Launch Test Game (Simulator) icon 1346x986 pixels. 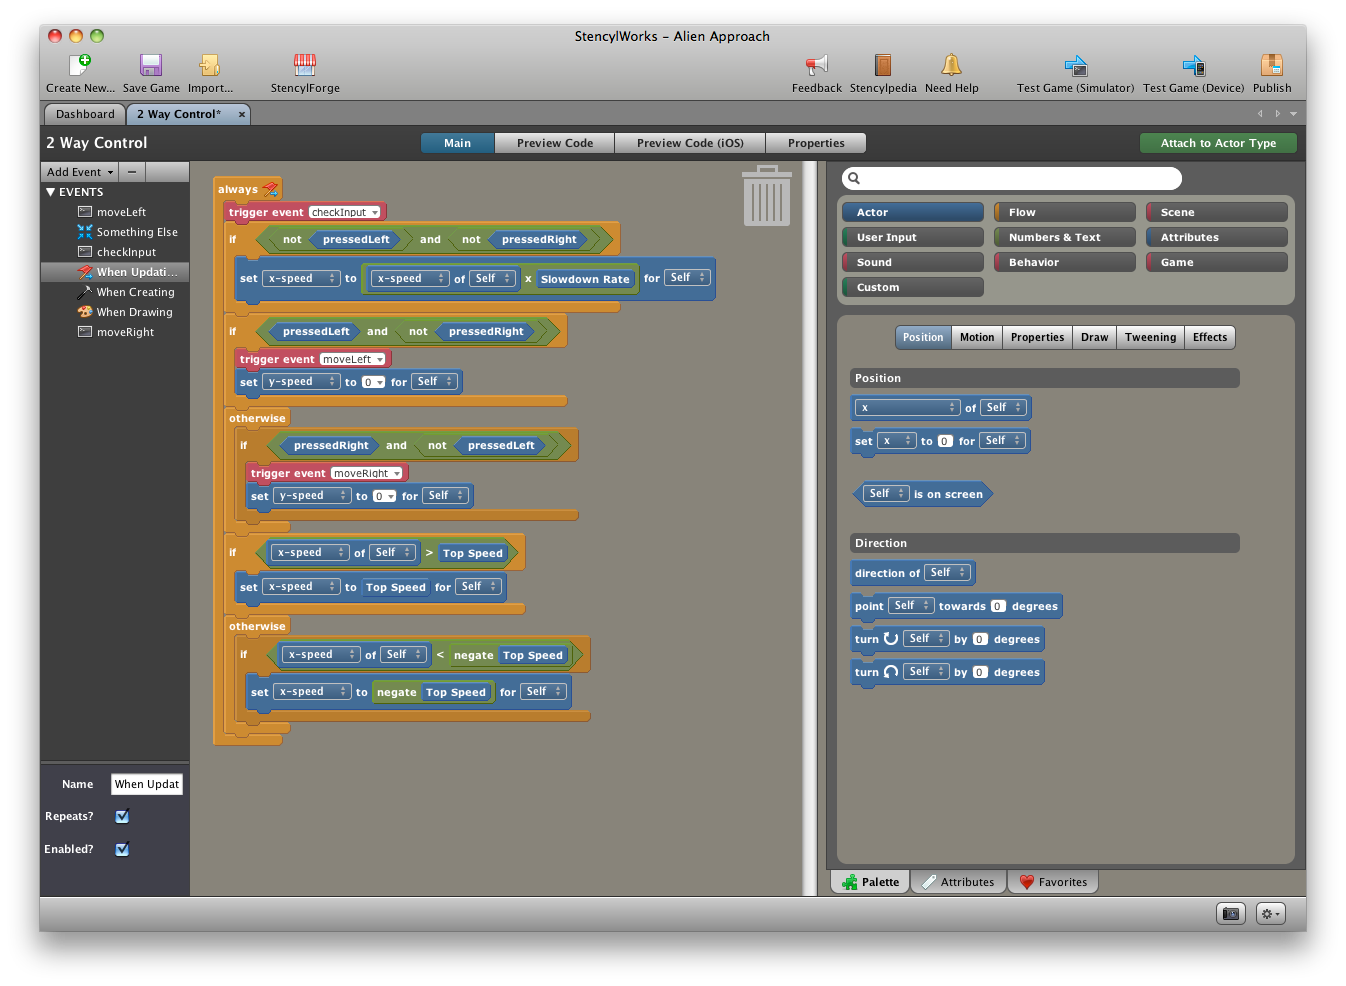[x=1076, y=65]
